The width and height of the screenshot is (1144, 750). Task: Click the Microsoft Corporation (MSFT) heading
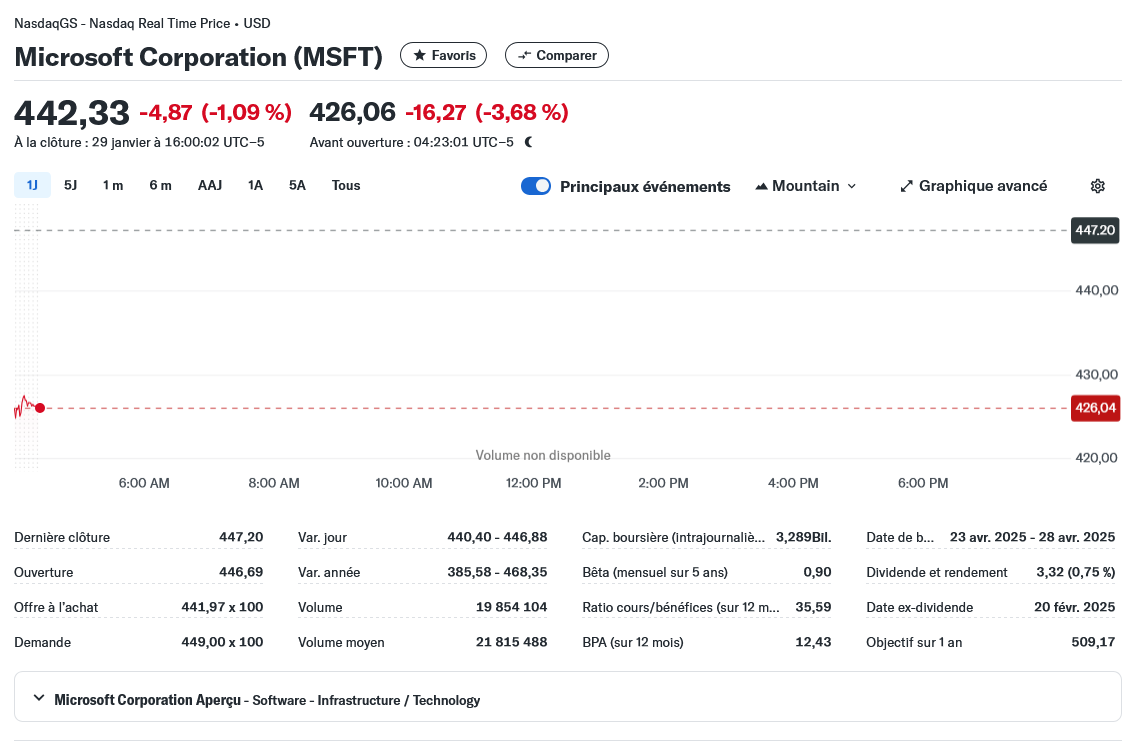pyautogui.click(x=198, y=57)
